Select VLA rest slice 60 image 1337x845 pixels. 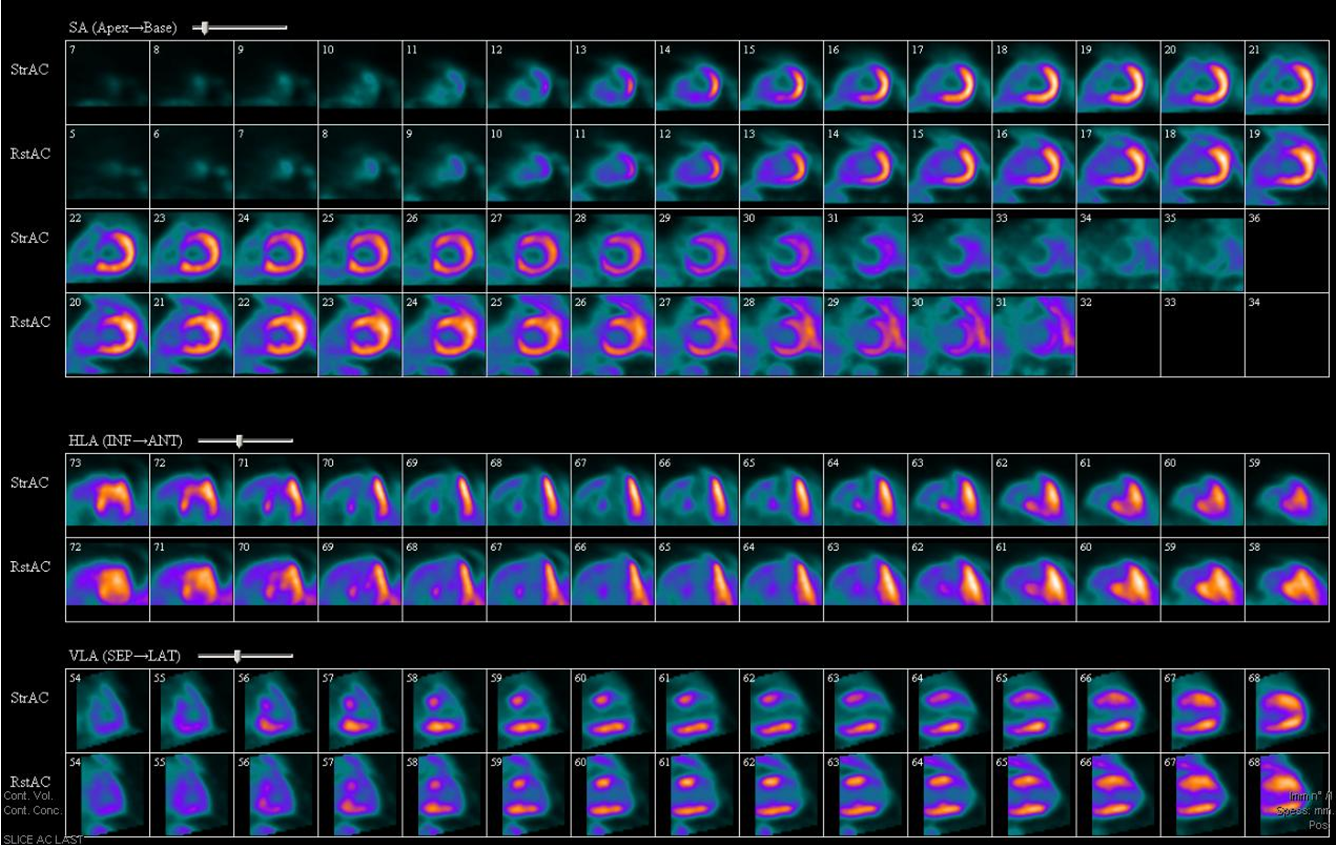point(613,795)
